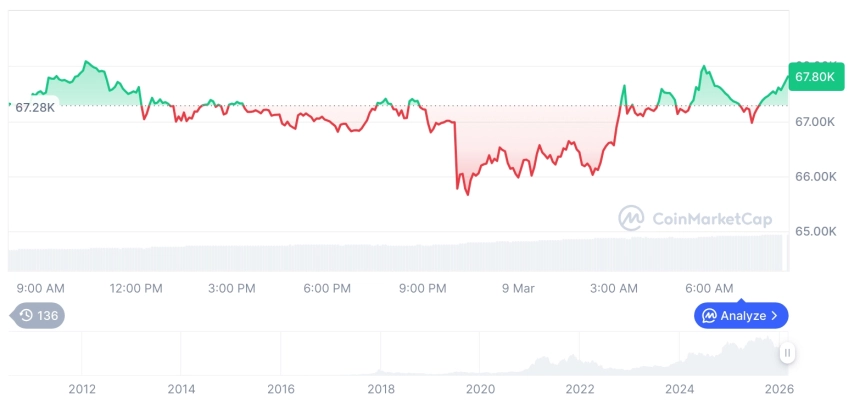Click the 67.28K opening price label
Viewport: 860px width, 401px height.
(x=35, y=107)
